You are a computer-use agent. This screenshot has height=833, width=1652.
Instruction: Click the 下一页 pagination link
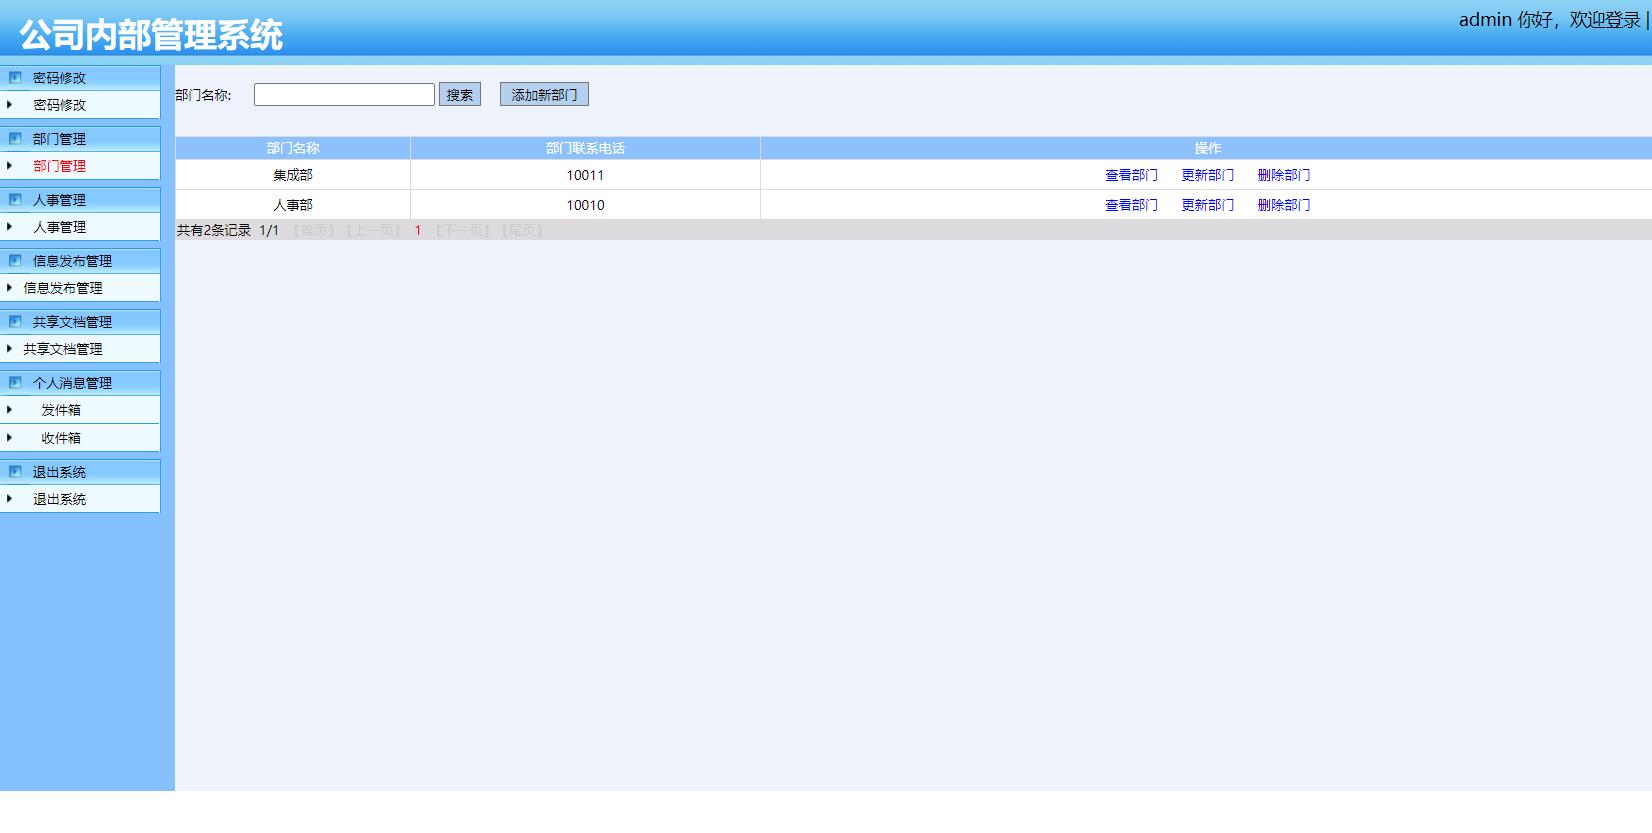pyautogui.click(x=462, y=230)
